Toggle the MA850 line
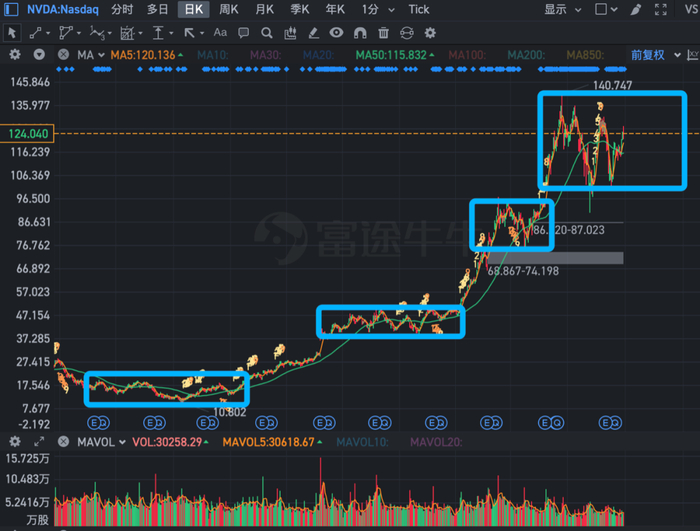The image size is (700, 531). (x=585, y=55)
